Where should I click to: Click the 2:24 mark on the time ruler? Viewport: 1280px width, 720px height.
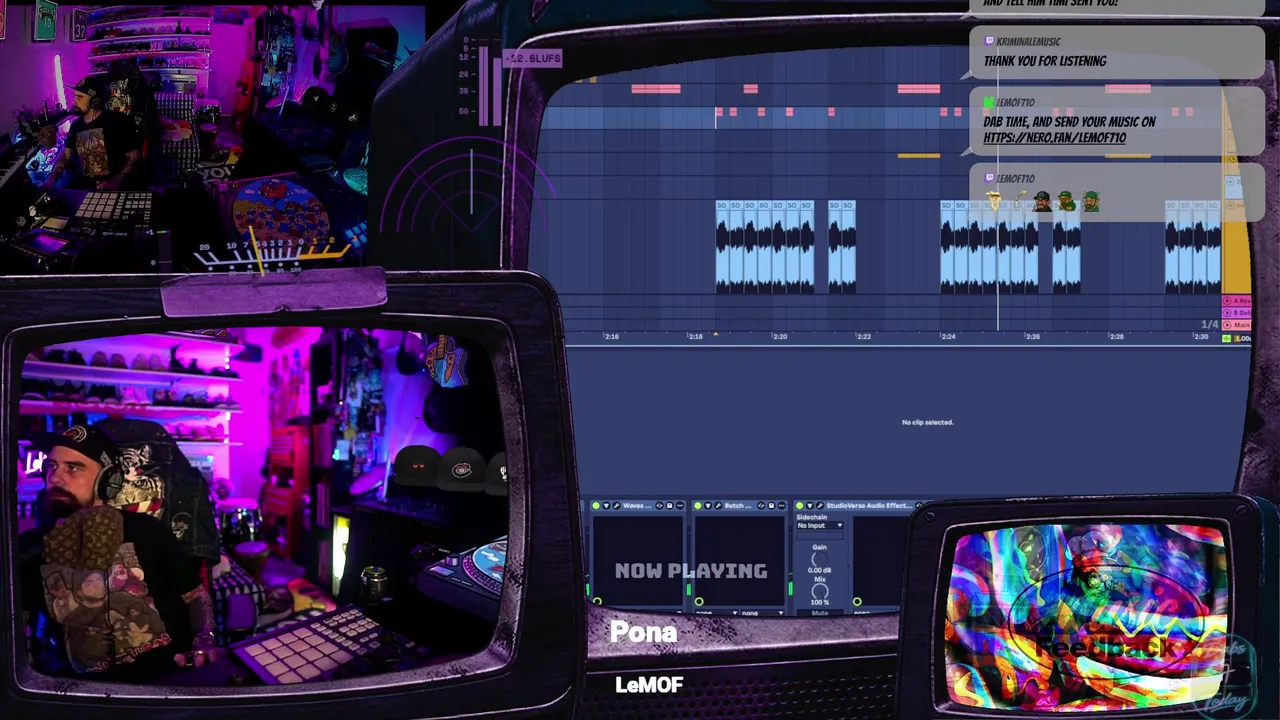948,337
